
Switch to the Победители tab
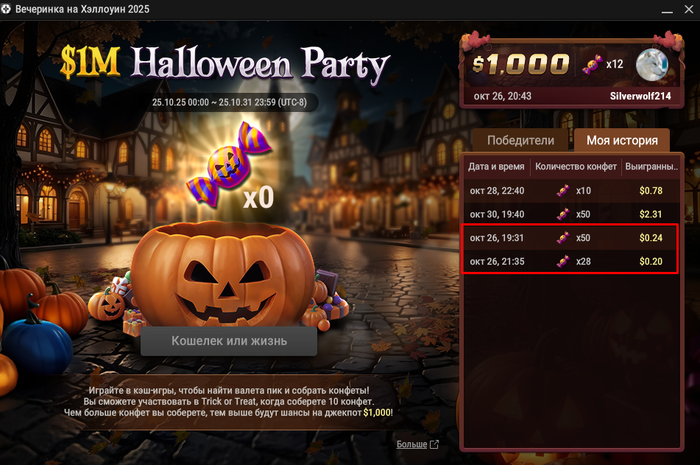(521, 141)
